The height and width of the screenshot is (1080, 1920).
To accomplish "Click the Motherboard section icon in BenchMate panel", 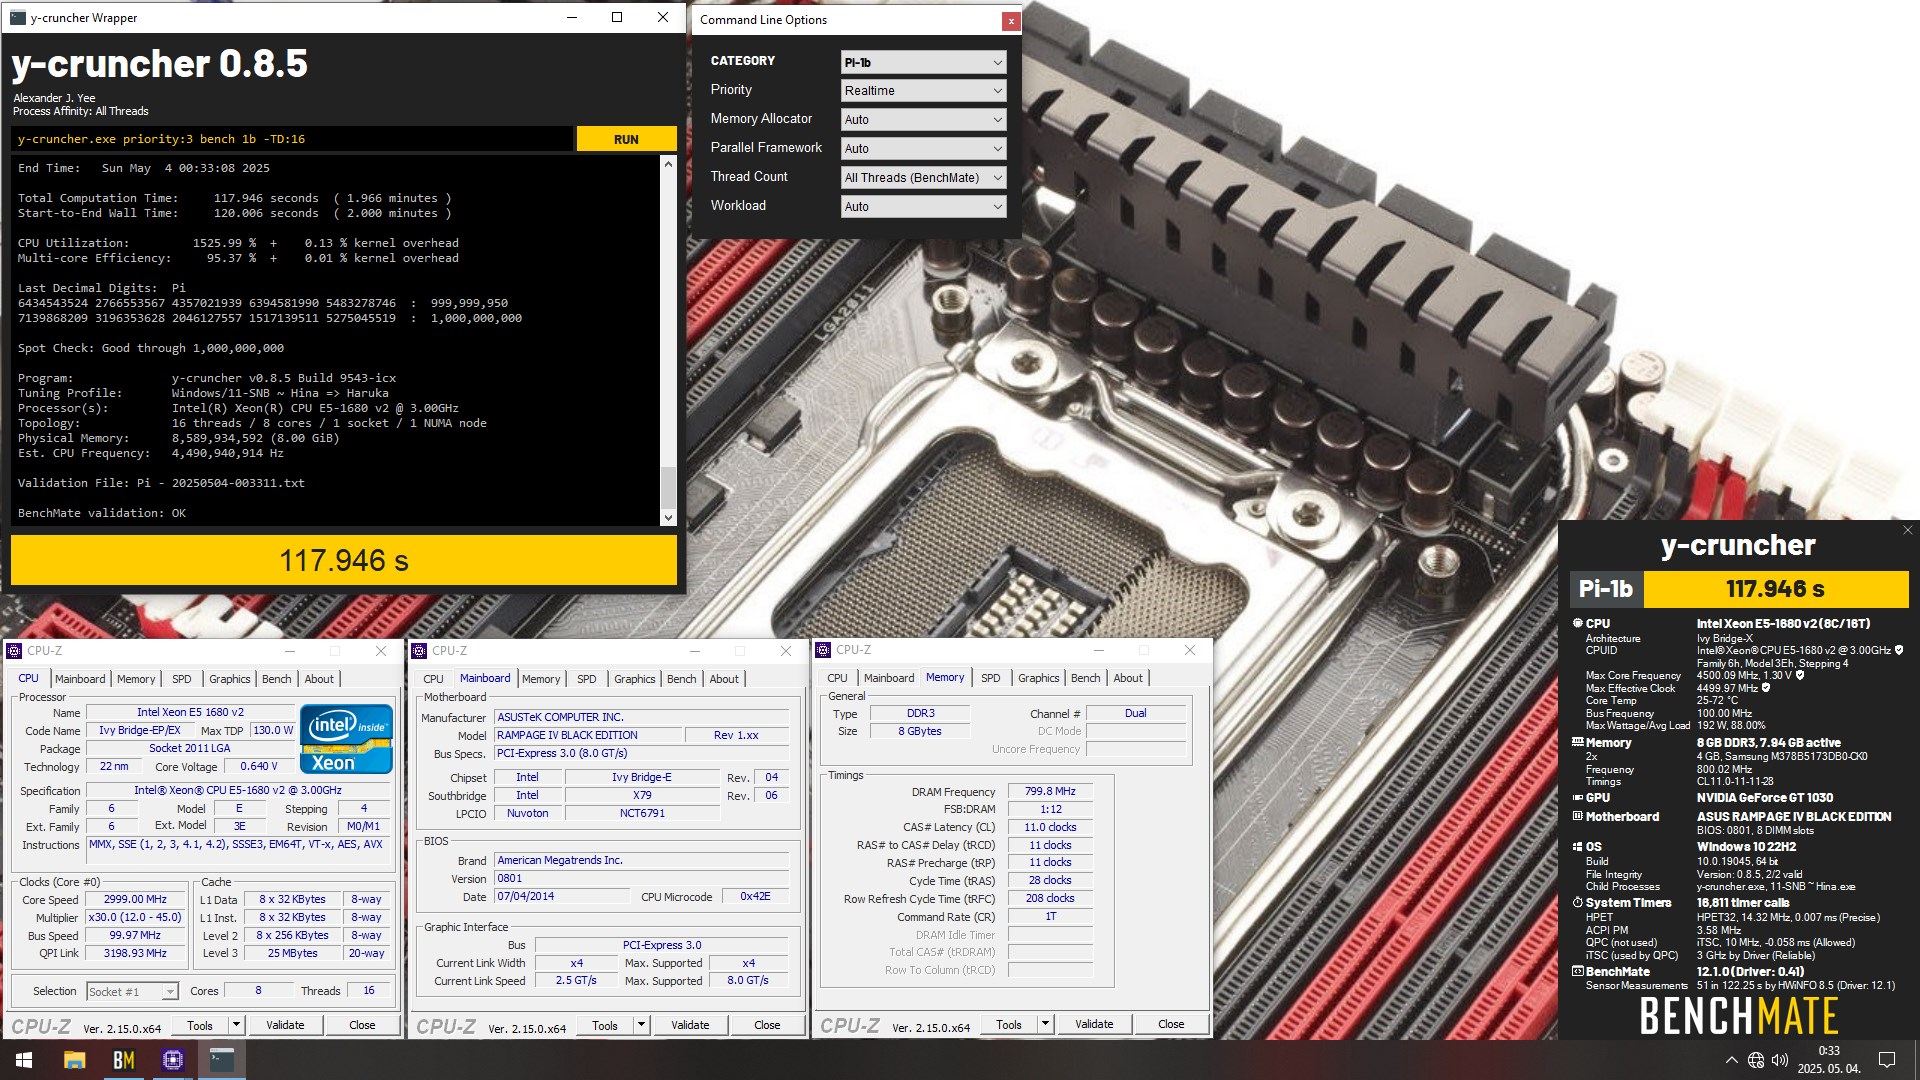I will click(1577, 817).
